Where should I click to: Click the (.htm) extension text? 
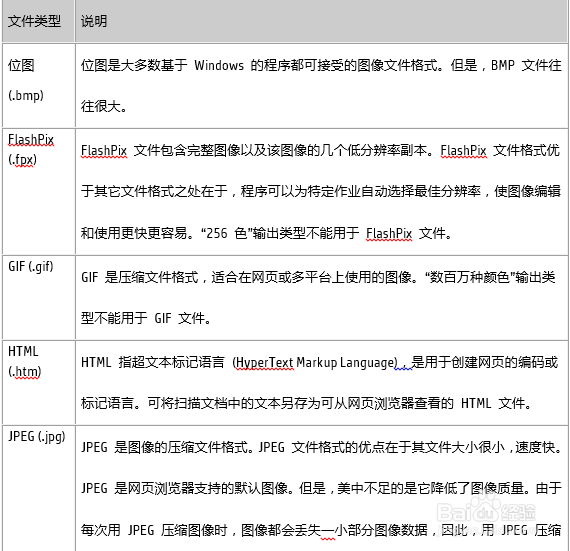(x=25, y=371)
